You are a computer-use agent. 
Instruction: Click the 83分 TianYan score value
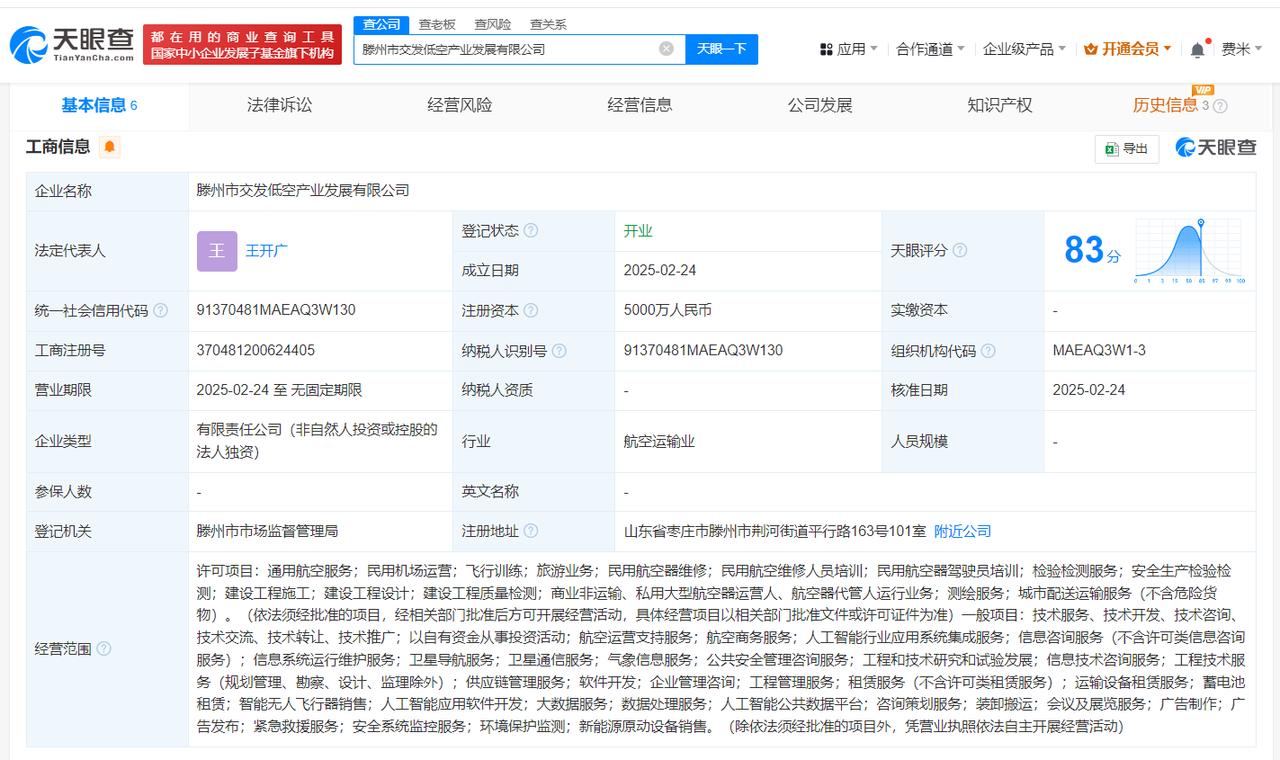(x=1092, y=250)
